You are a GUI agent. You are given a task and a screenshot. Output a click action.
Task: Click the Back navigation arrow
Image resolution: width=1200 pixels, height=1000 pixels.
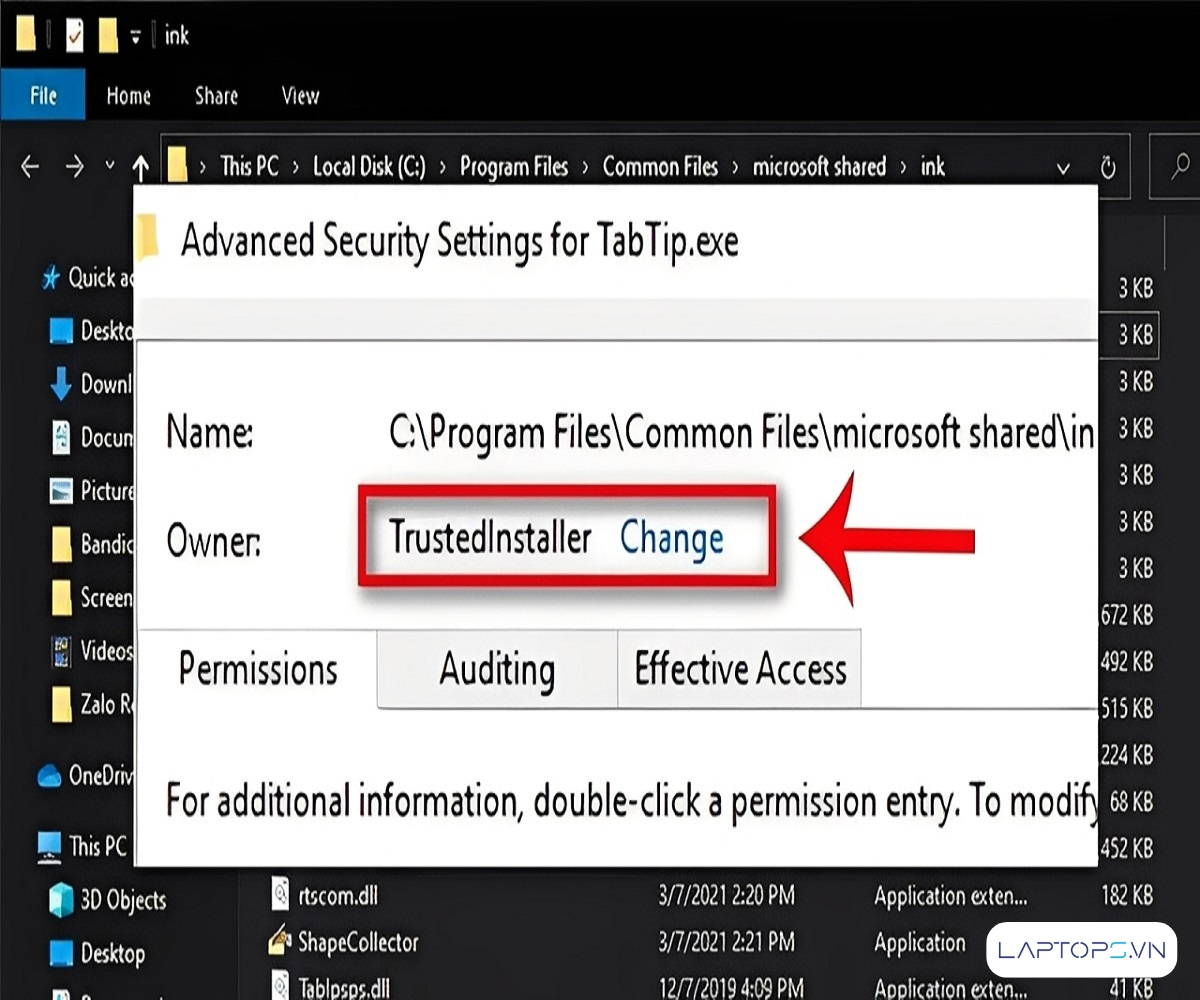(x=30, y=167)
